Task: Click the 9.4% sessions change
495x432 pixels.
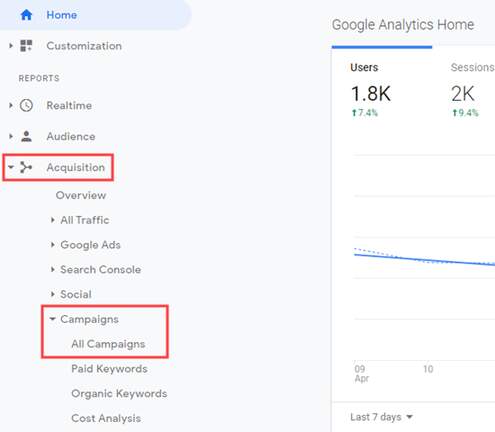Action: click(465, 113)
